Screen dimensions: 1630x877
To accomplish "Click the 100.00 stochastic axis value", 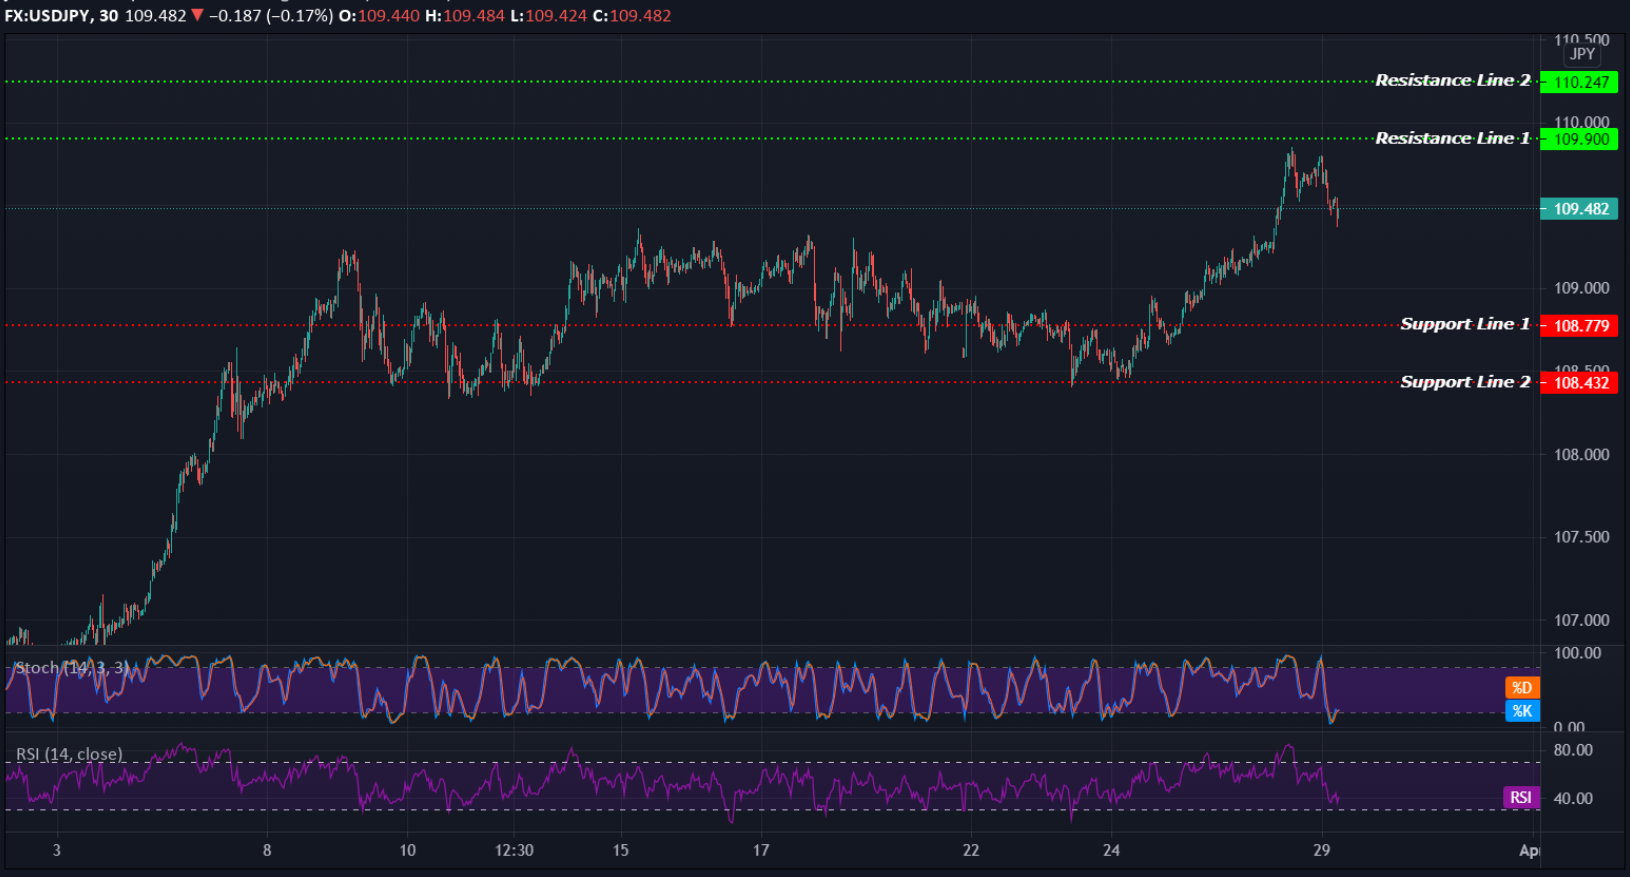I will click(1577, 653).
